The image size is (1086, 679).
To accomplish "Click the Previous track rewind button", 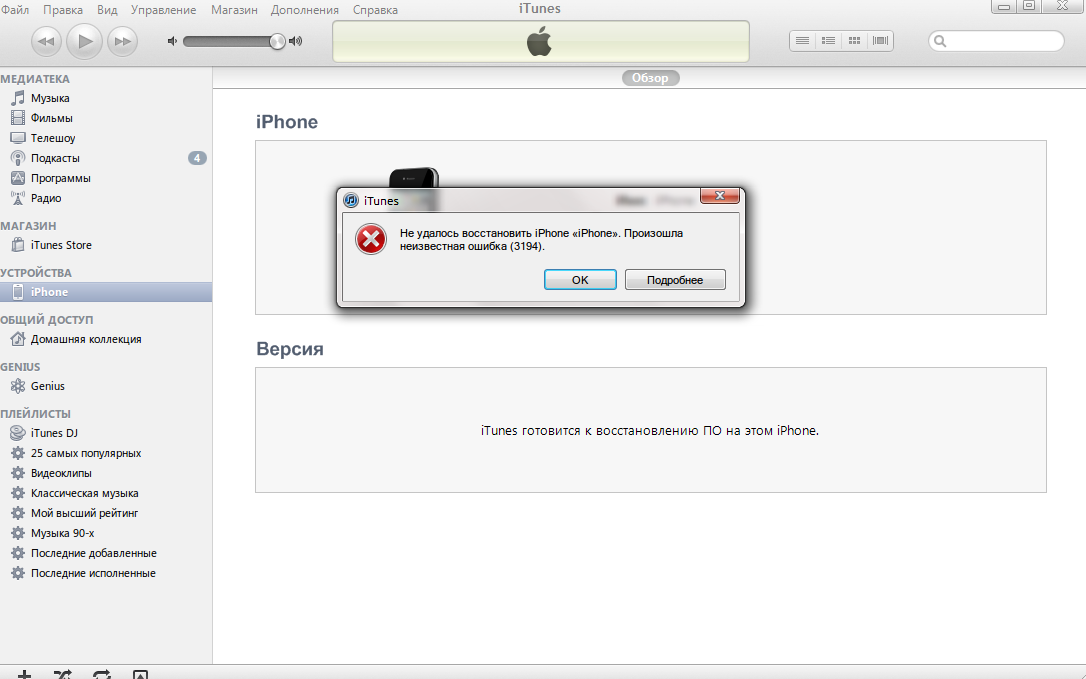I will (x=46, y=42).
